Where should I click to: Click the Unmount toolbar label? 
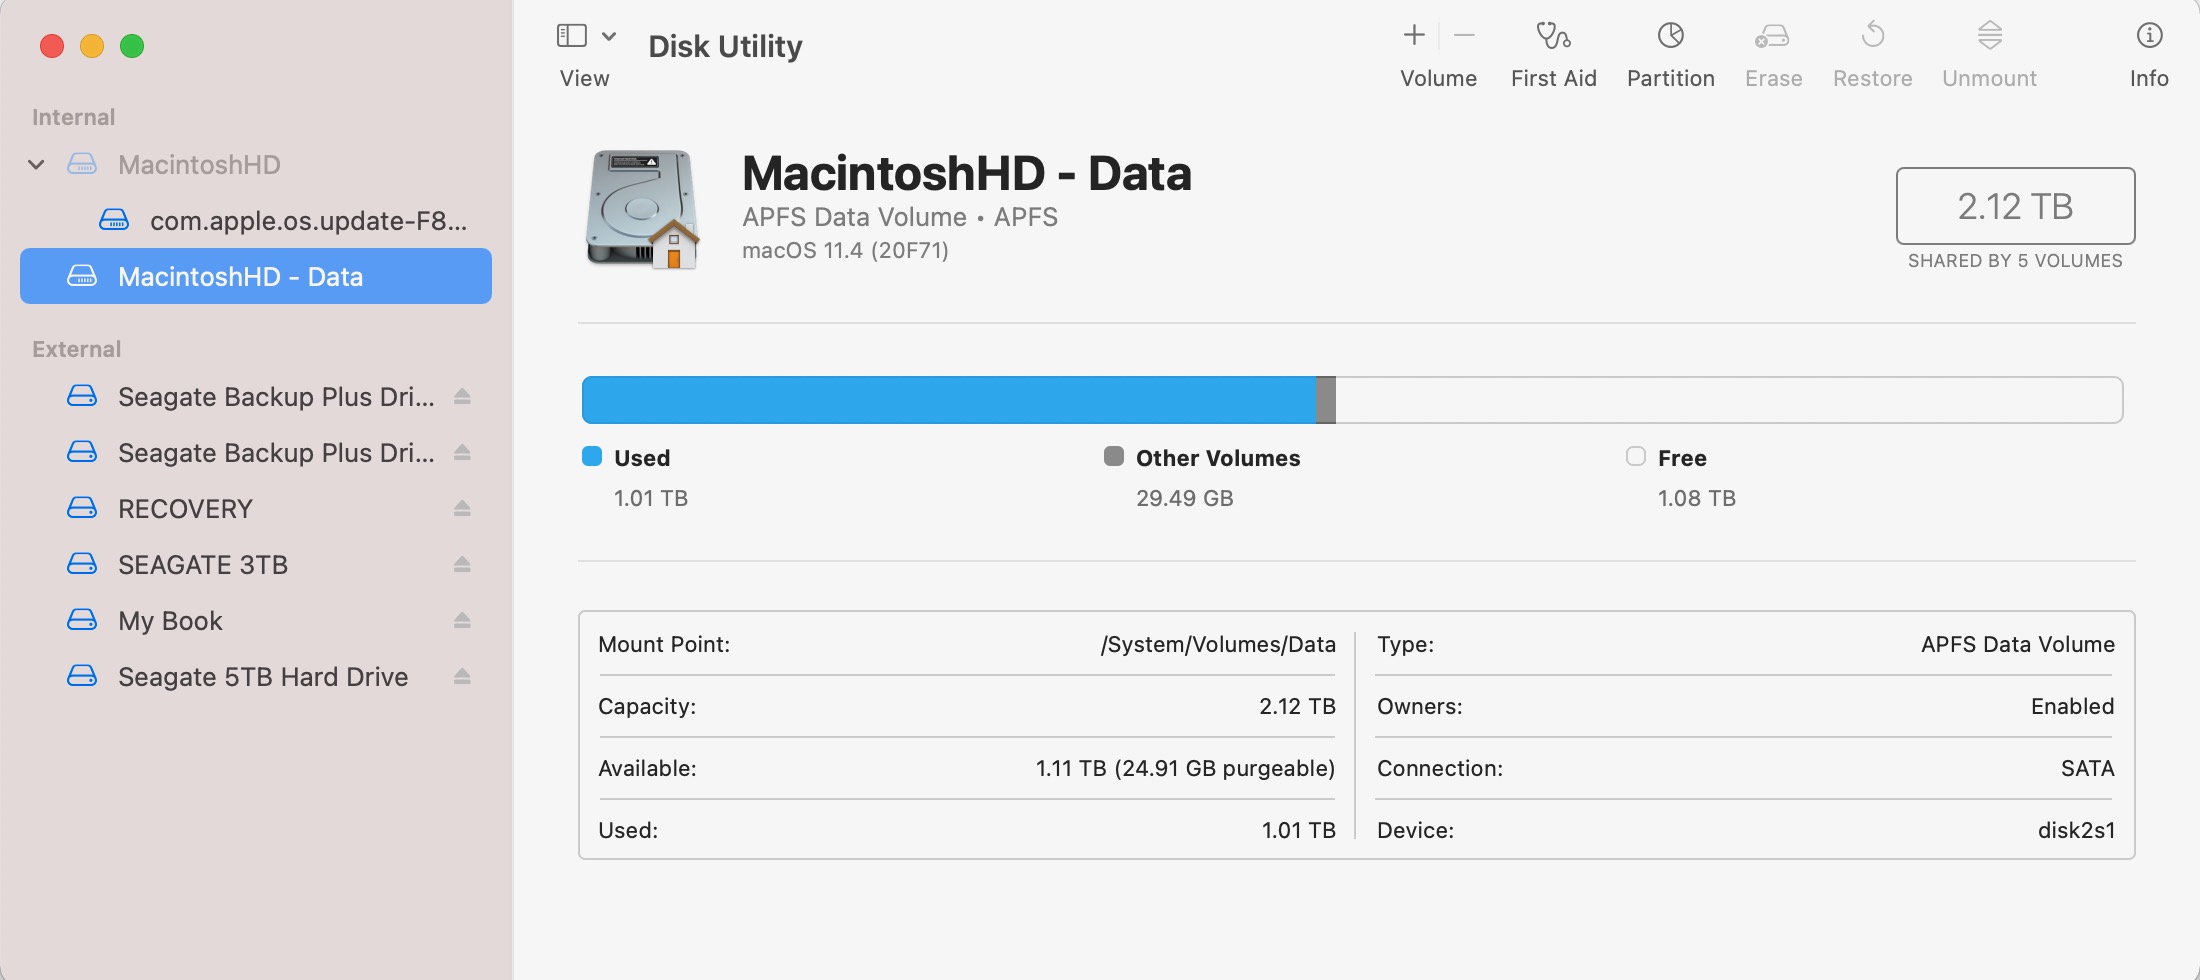(x=1990, y=78)
